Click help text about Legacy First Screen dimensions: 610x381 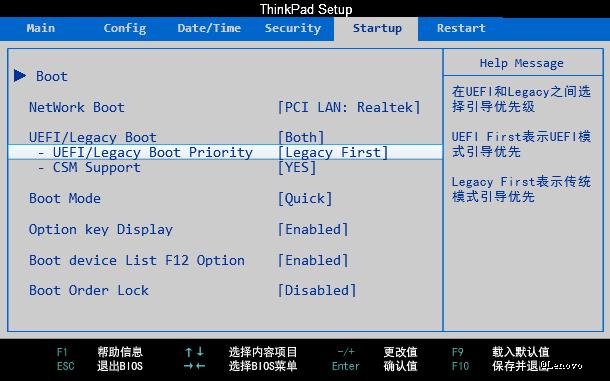pos(521,189)
